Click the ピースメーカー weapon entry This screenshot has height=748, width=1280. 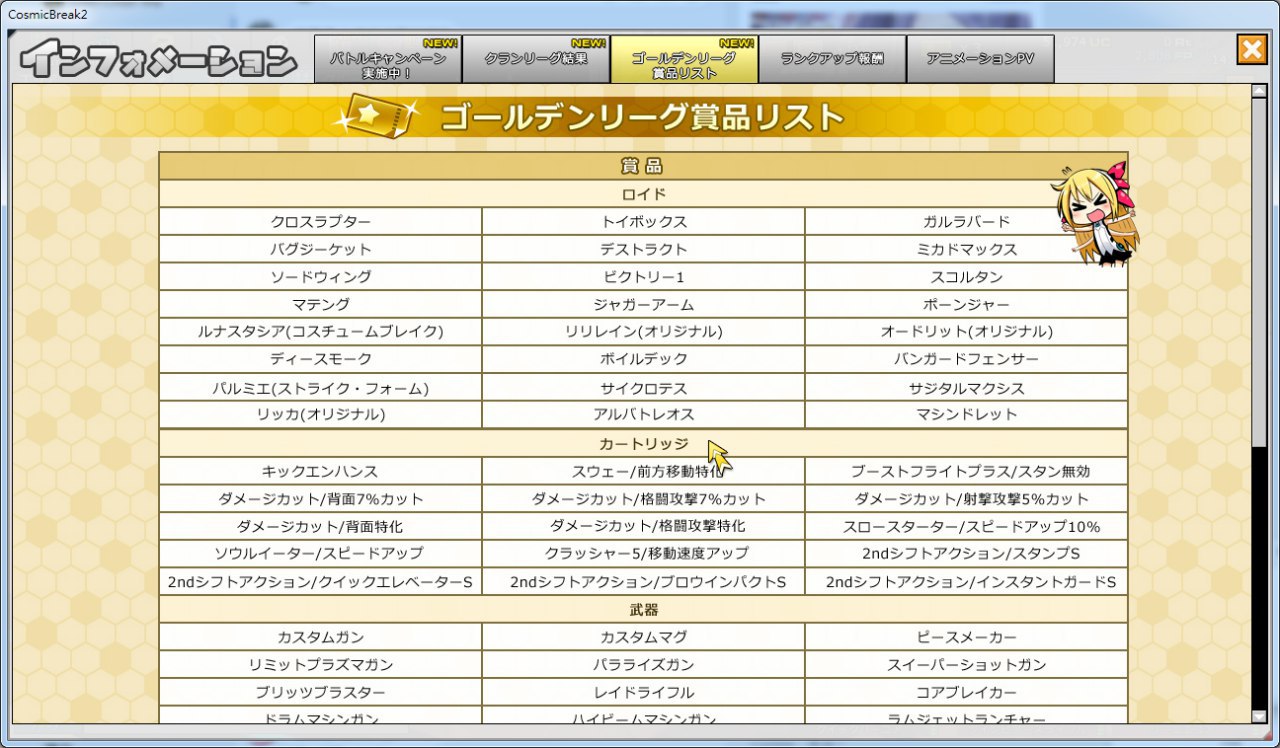pyautogui.click(x=966, y=637)
